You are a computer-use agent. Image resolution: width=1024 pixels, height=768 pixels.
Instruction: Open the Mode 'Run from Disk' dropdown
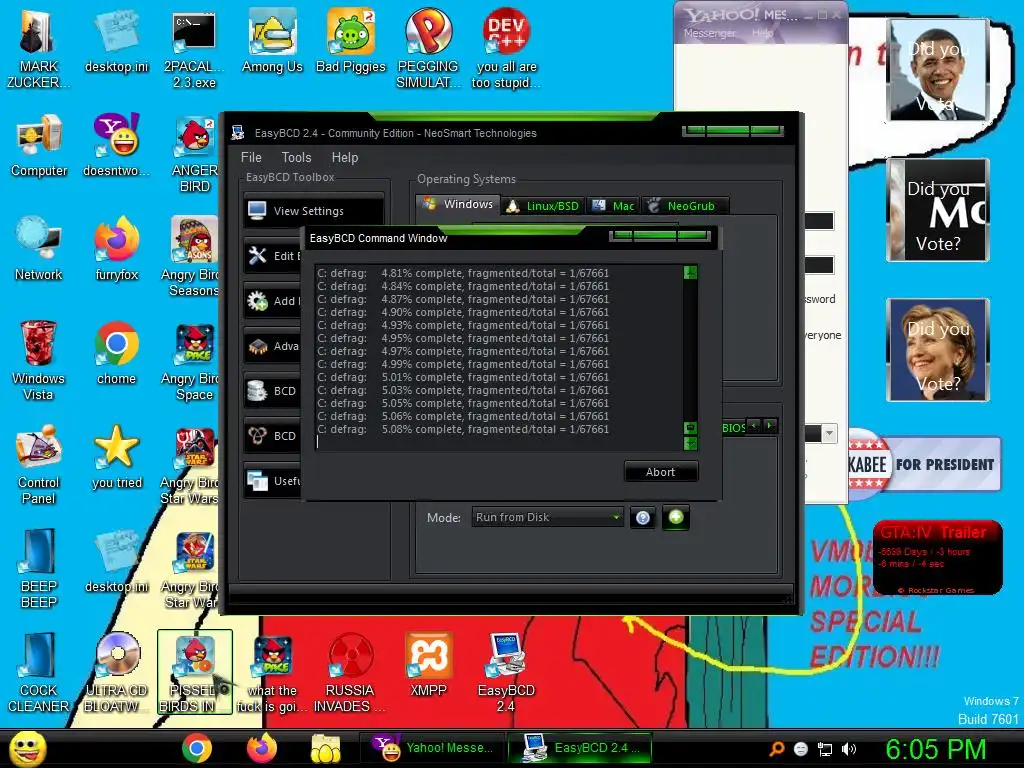pos(547,517)
